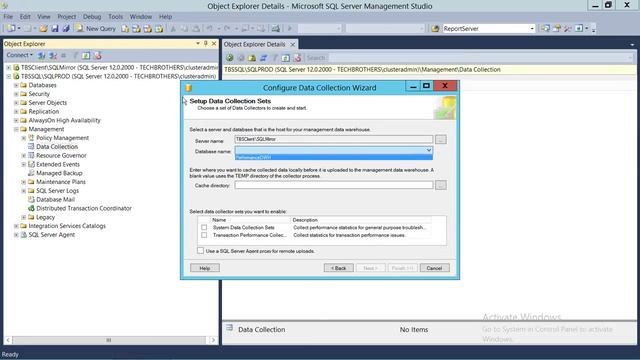The height and width of the screenshot is (360, 640).
Task: Click the database icon left of ReportServer combo
Action: 435,29
